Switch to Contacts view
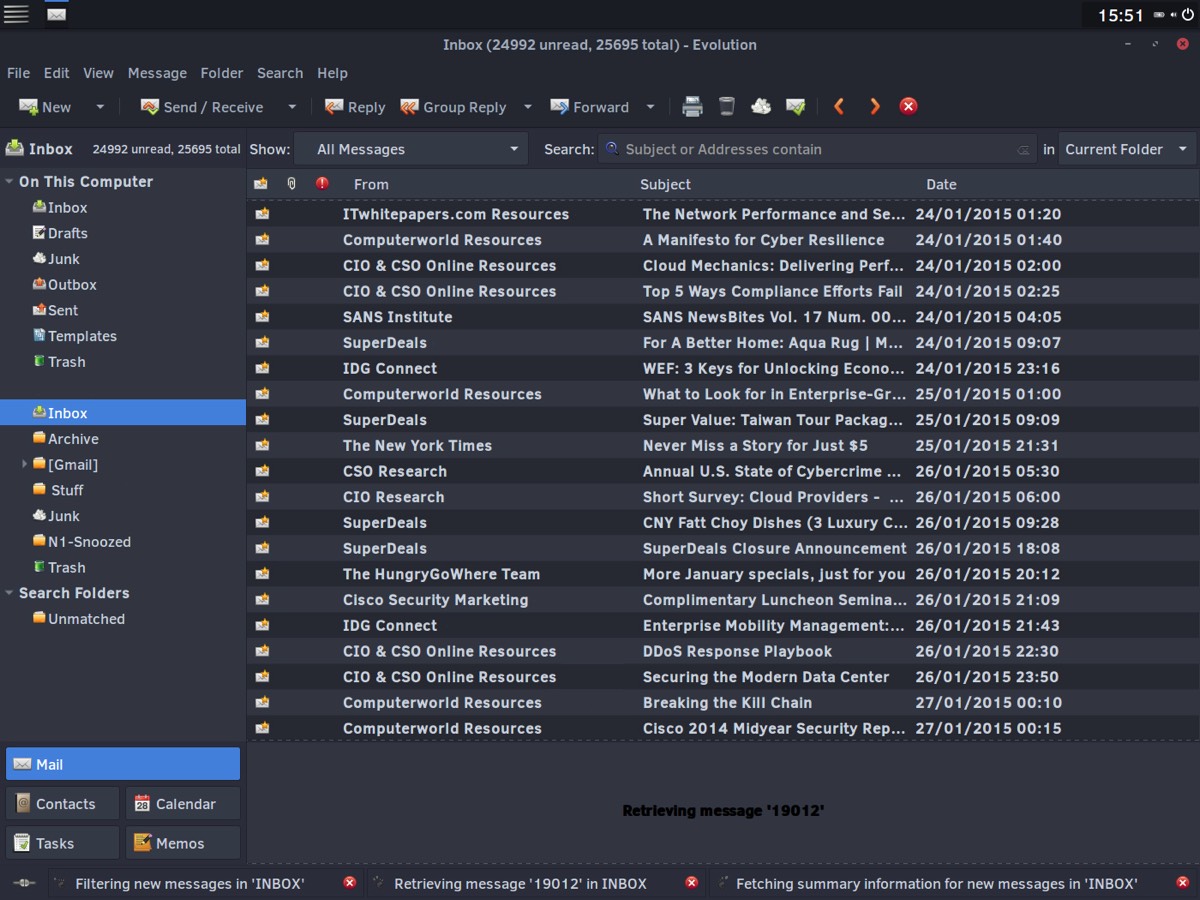 tap(62, 804)
